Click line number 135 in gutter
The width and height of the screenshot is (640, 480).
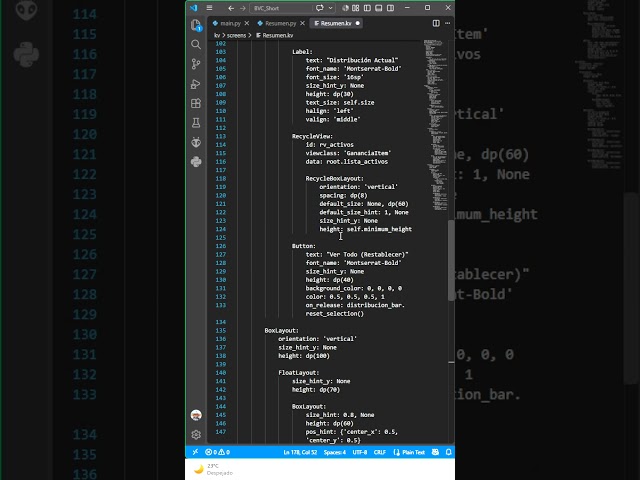point(221,331)
